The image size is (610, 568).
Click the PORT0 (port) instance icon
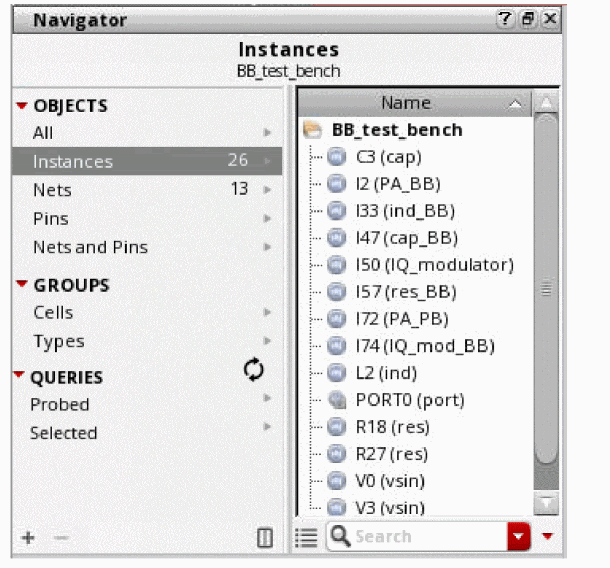[x=336, y=400]
